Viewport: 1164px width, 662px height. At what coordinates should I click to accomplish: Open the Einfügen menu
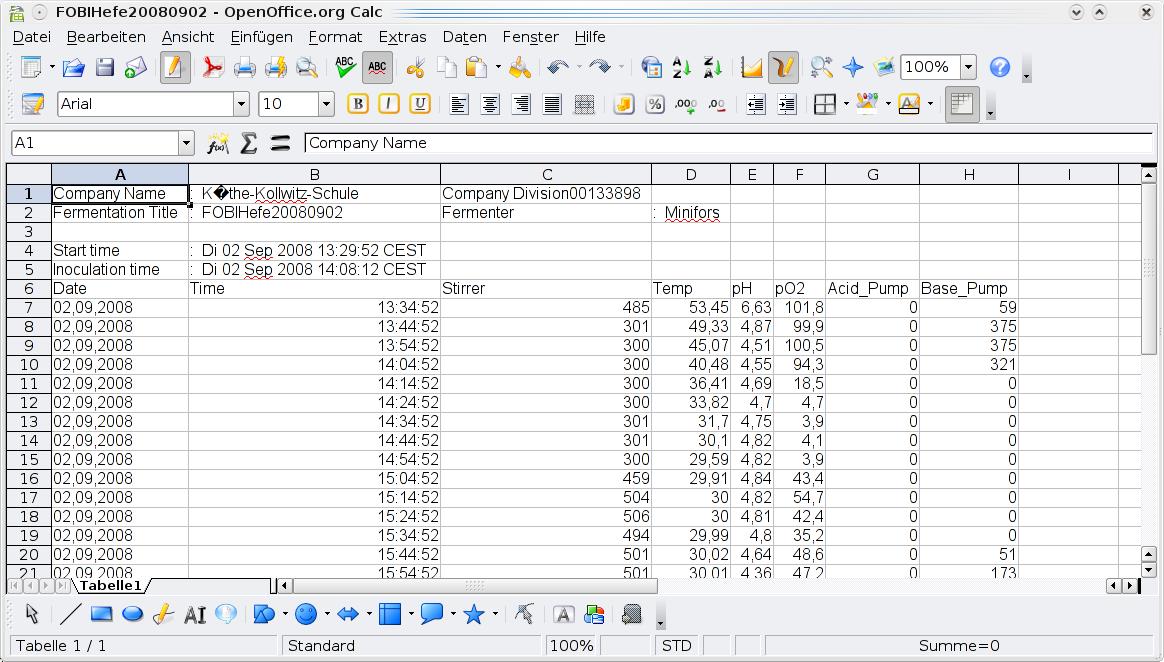click(x=261, y=37)
